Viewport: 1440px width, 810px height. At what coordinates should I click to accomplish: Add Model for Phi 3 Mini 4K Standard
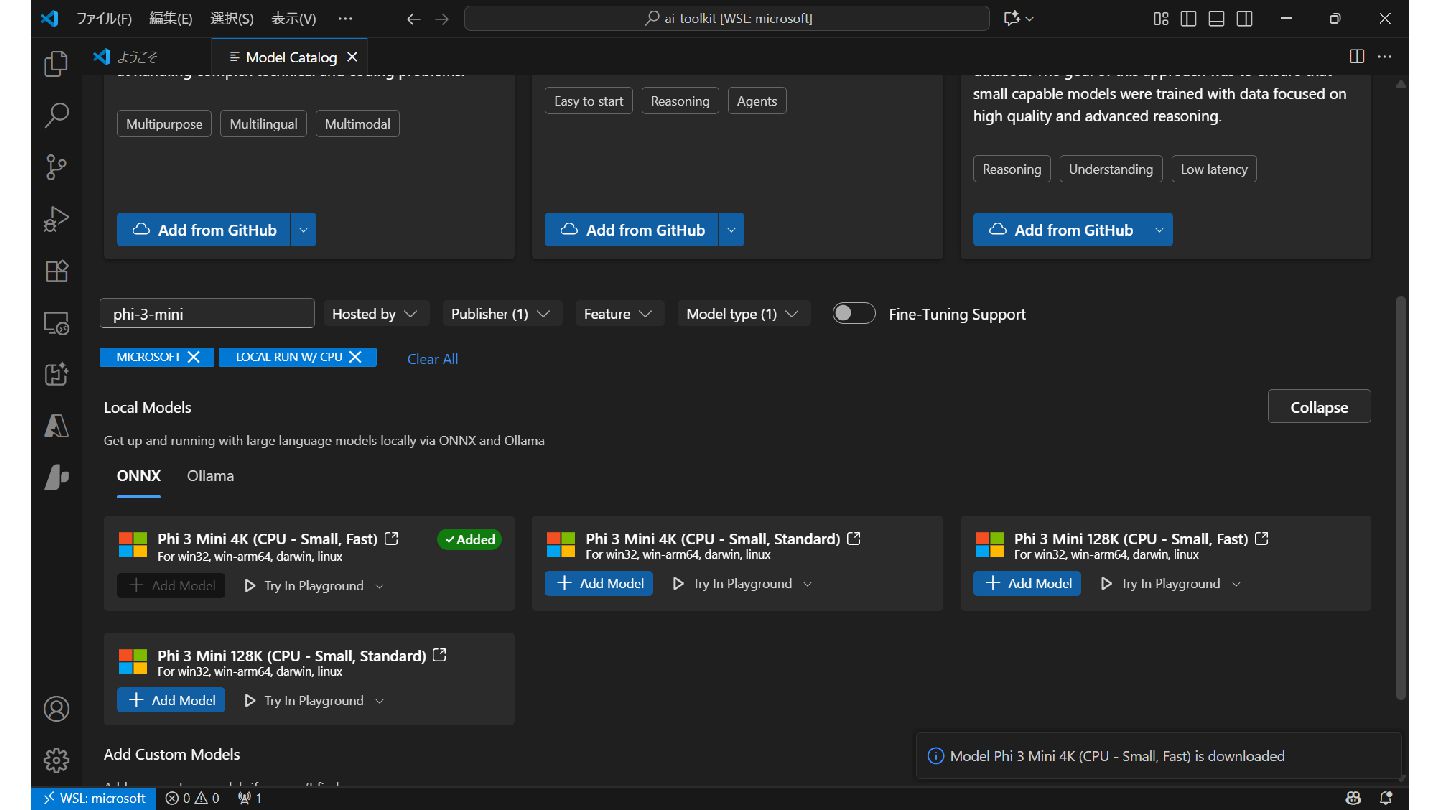click(x=599, y=583)
